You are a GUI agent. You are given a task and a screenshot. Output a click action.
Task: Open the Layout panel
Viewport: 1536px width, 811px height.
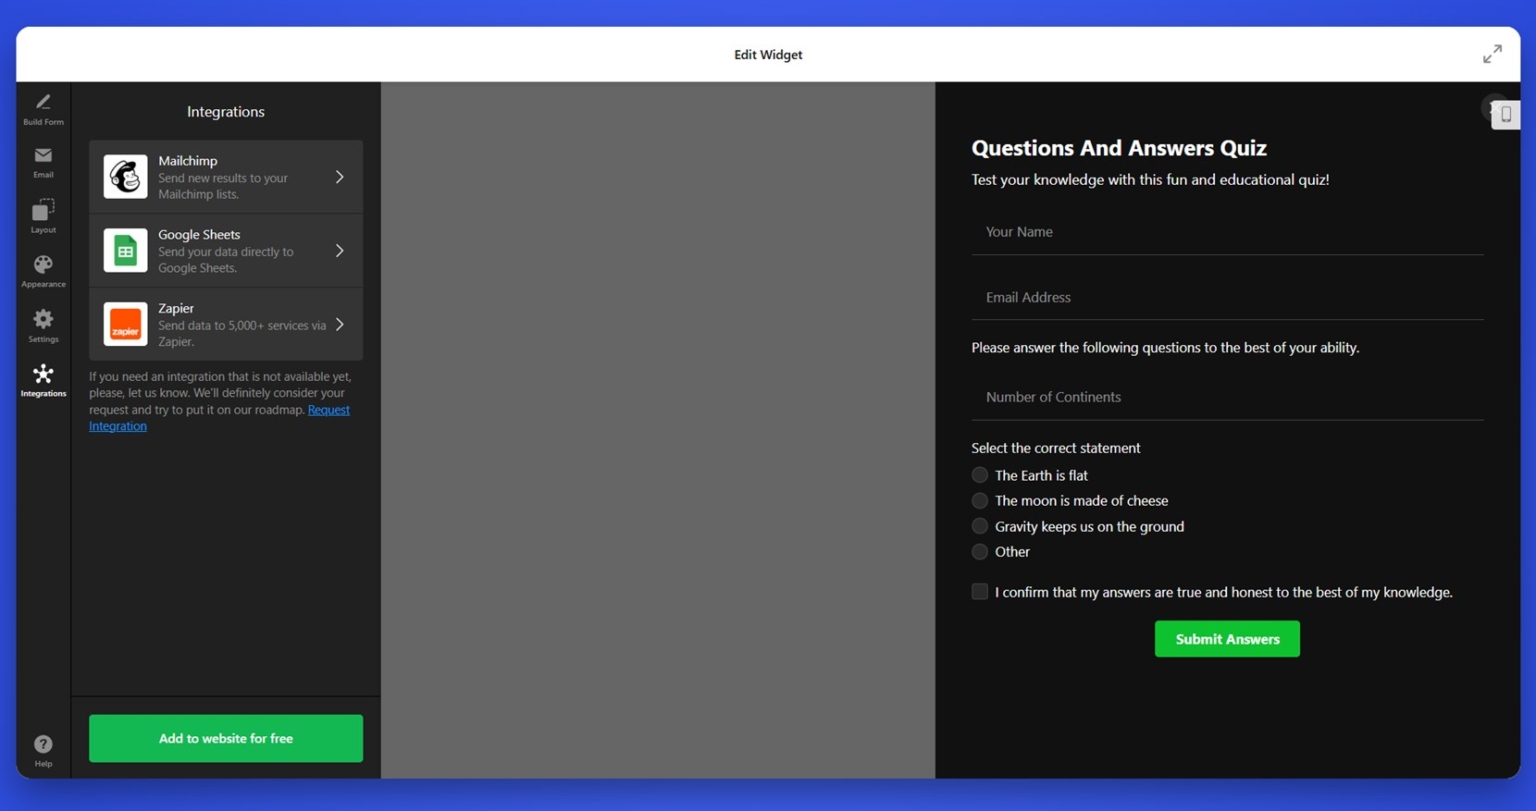[x=43, y=216]
